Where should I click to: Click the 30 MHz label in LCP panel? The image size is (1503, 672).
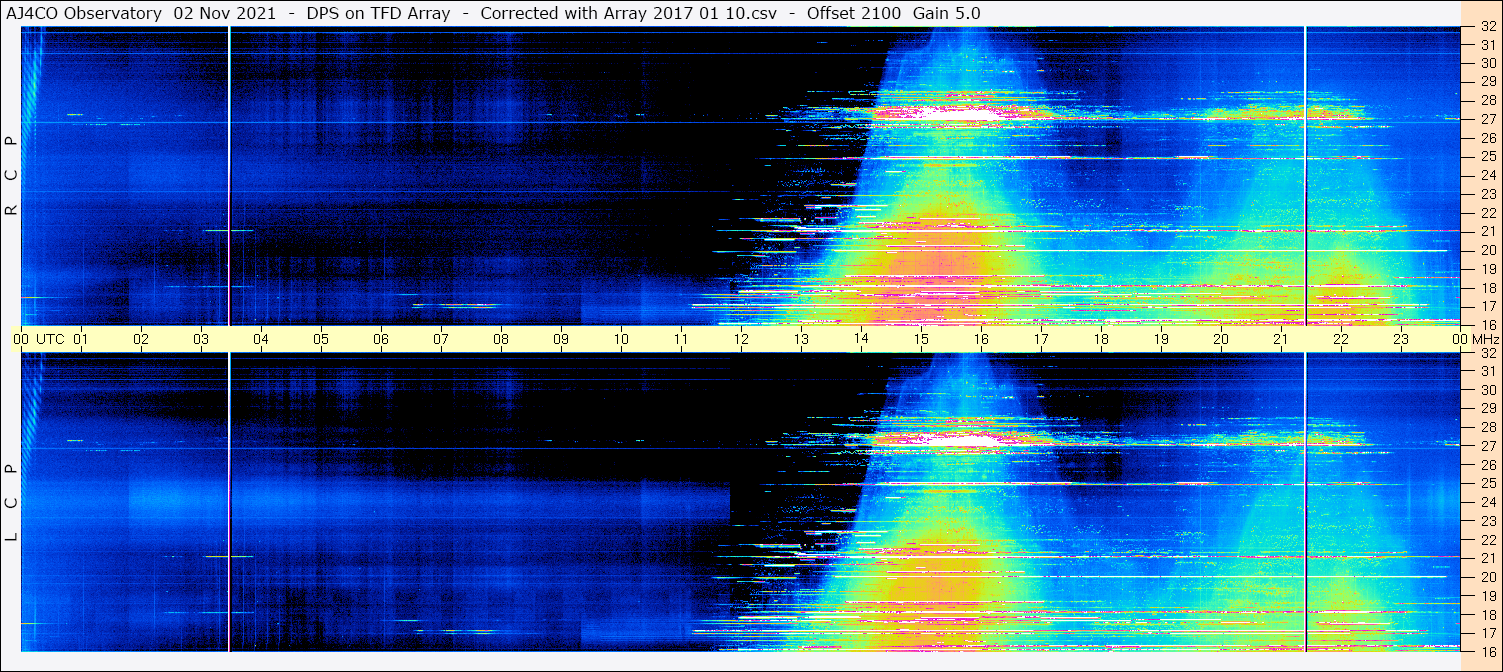tap(1487, 390)
